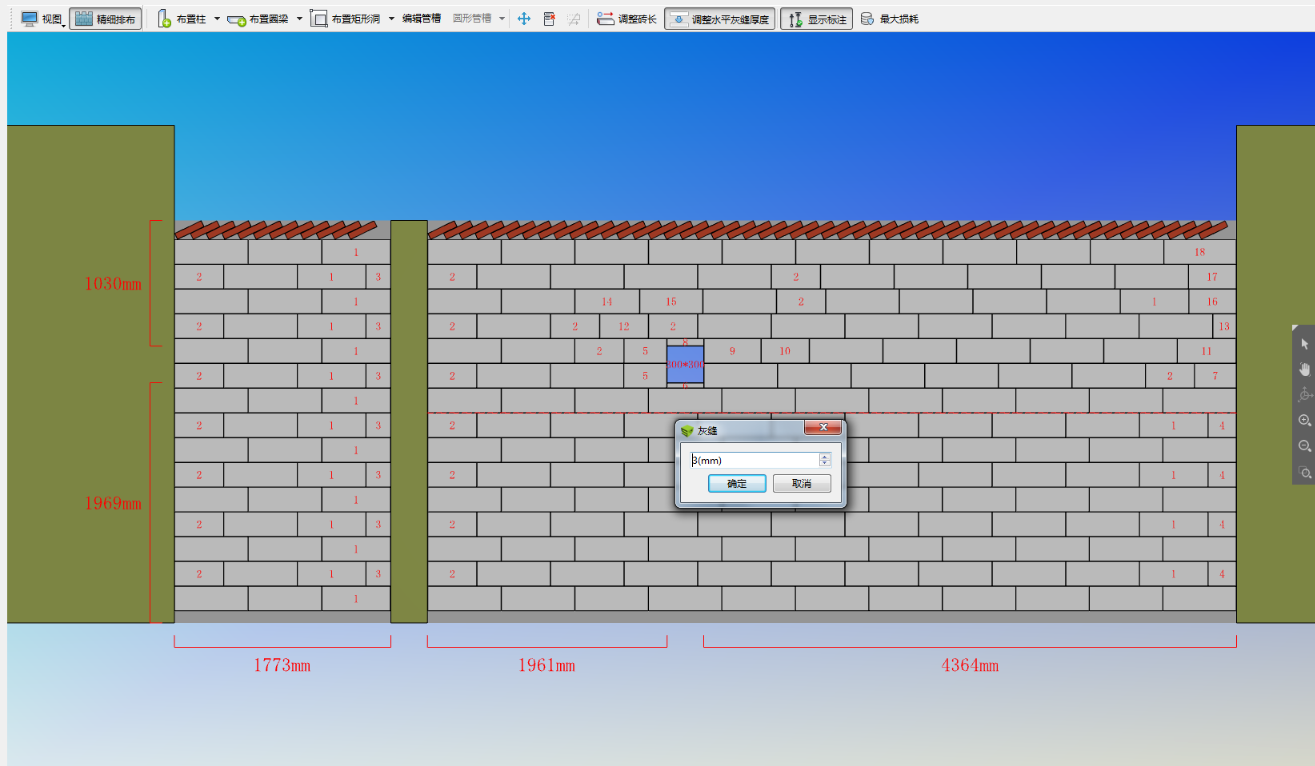Screen dimensions: 1315x766
Task: Expand the 布置圈梁 dropdown arrow
Action: tap(299, 19)
